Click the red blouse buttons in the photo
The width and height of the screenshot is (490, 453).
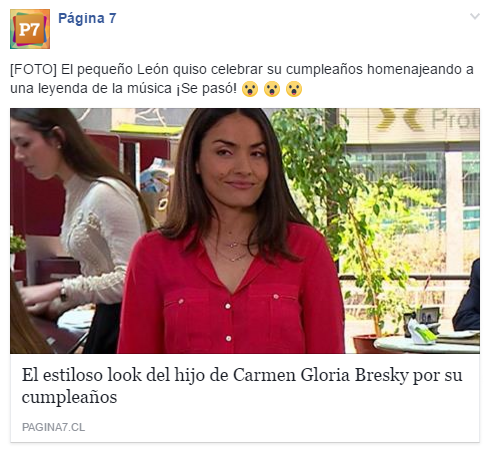[x=228, y=322]
